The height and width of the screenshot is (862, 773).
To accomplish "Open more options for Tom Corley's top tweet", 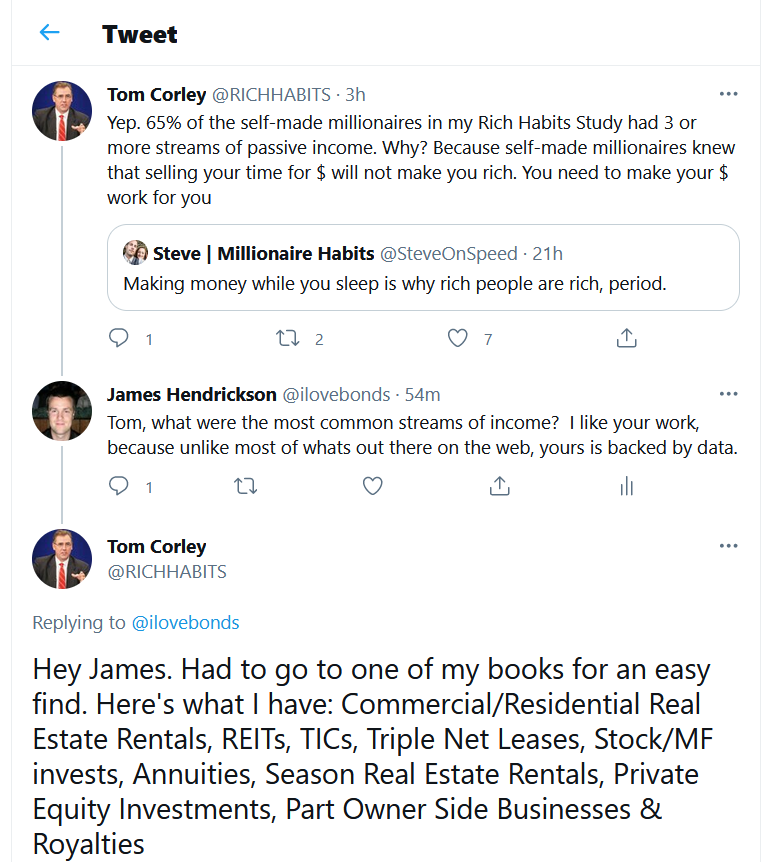I will pyautogui.click(x=728, y=94).
